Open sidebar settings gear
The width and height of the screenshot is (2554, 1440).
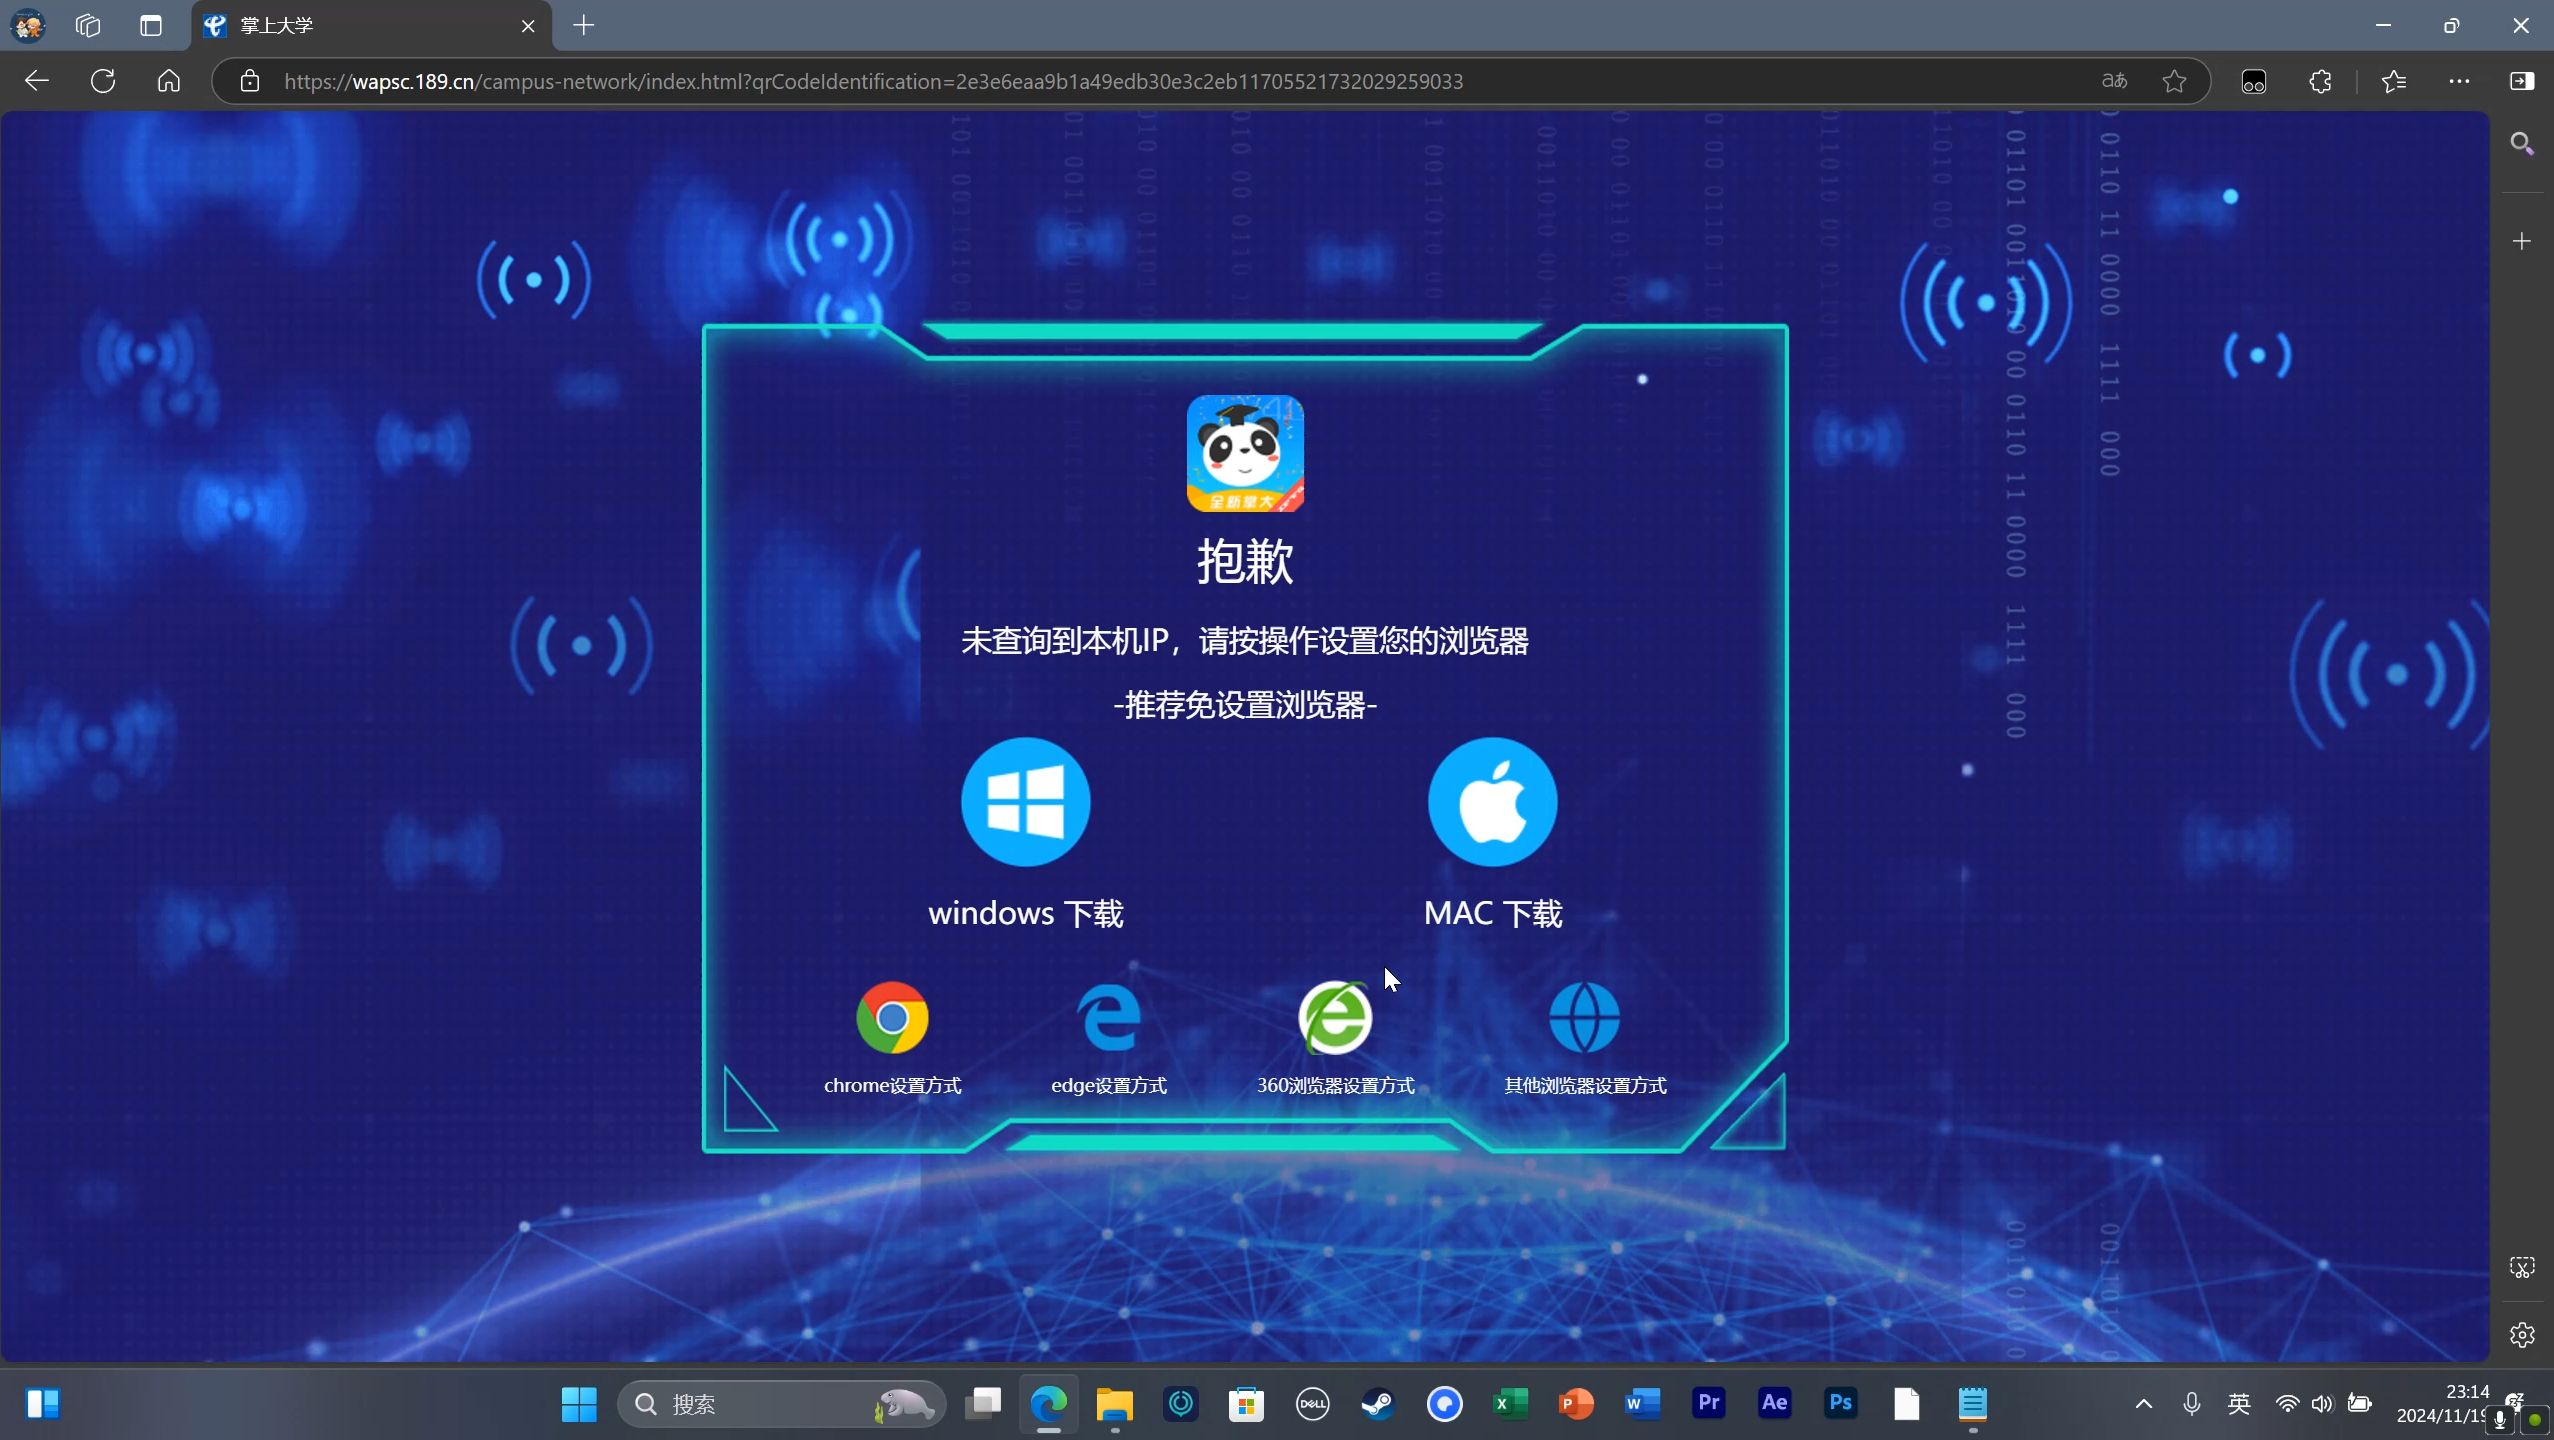coord(2522,1335)
